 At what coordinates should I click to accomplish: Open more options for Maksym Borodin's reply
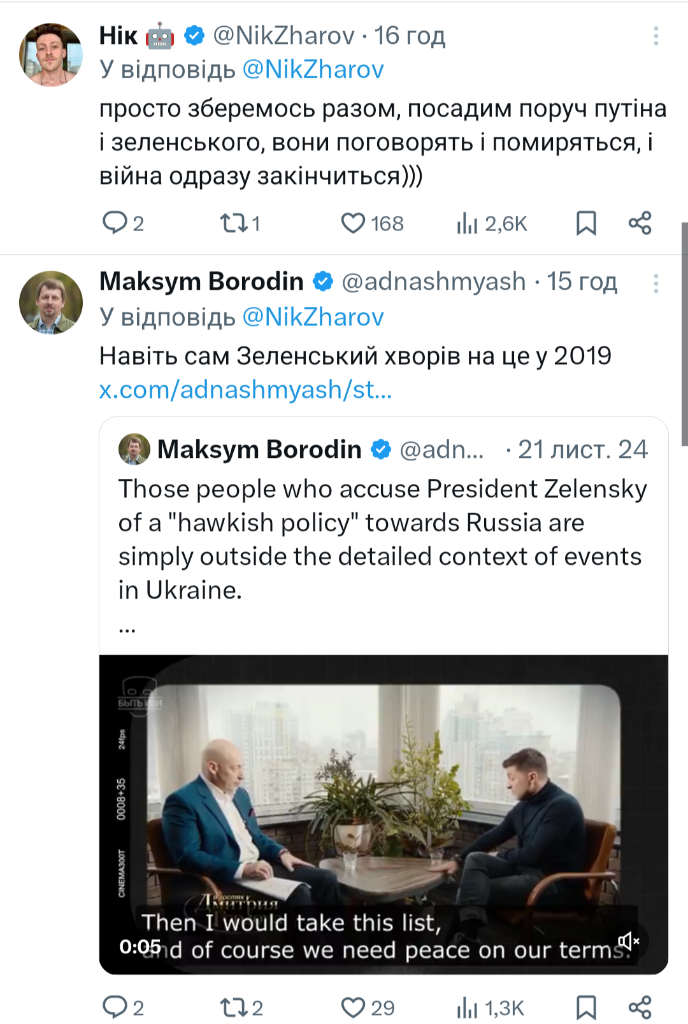click(x=656, y=282)
